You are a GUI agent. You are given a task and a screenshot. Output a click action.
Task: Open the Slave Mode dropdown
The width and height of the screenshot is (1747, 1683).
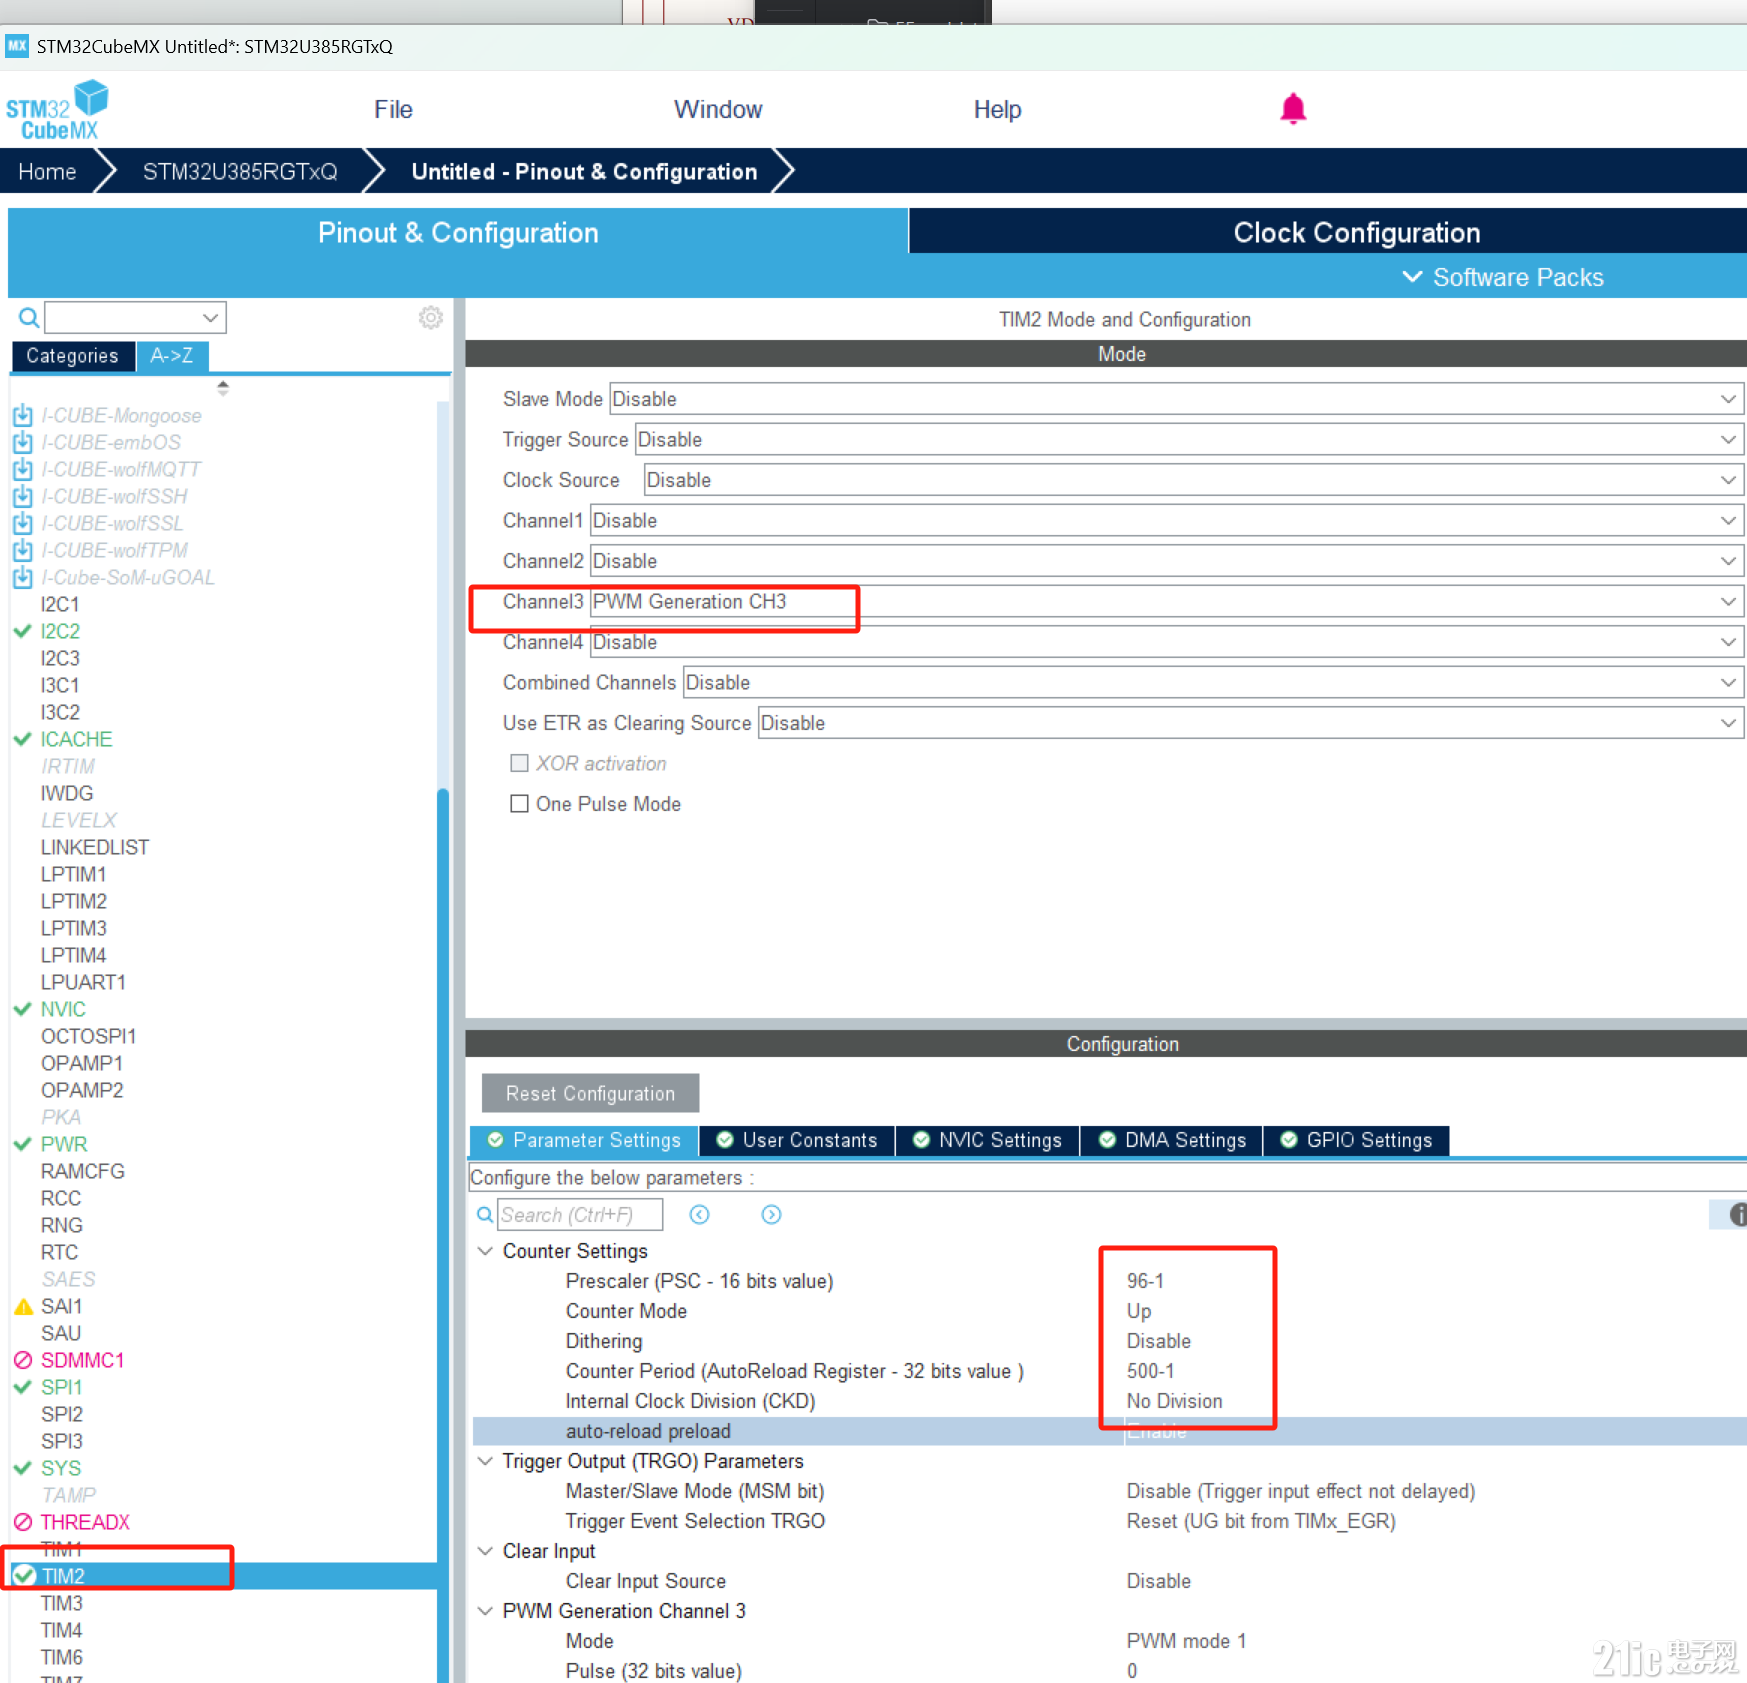tap(1176, 399)
